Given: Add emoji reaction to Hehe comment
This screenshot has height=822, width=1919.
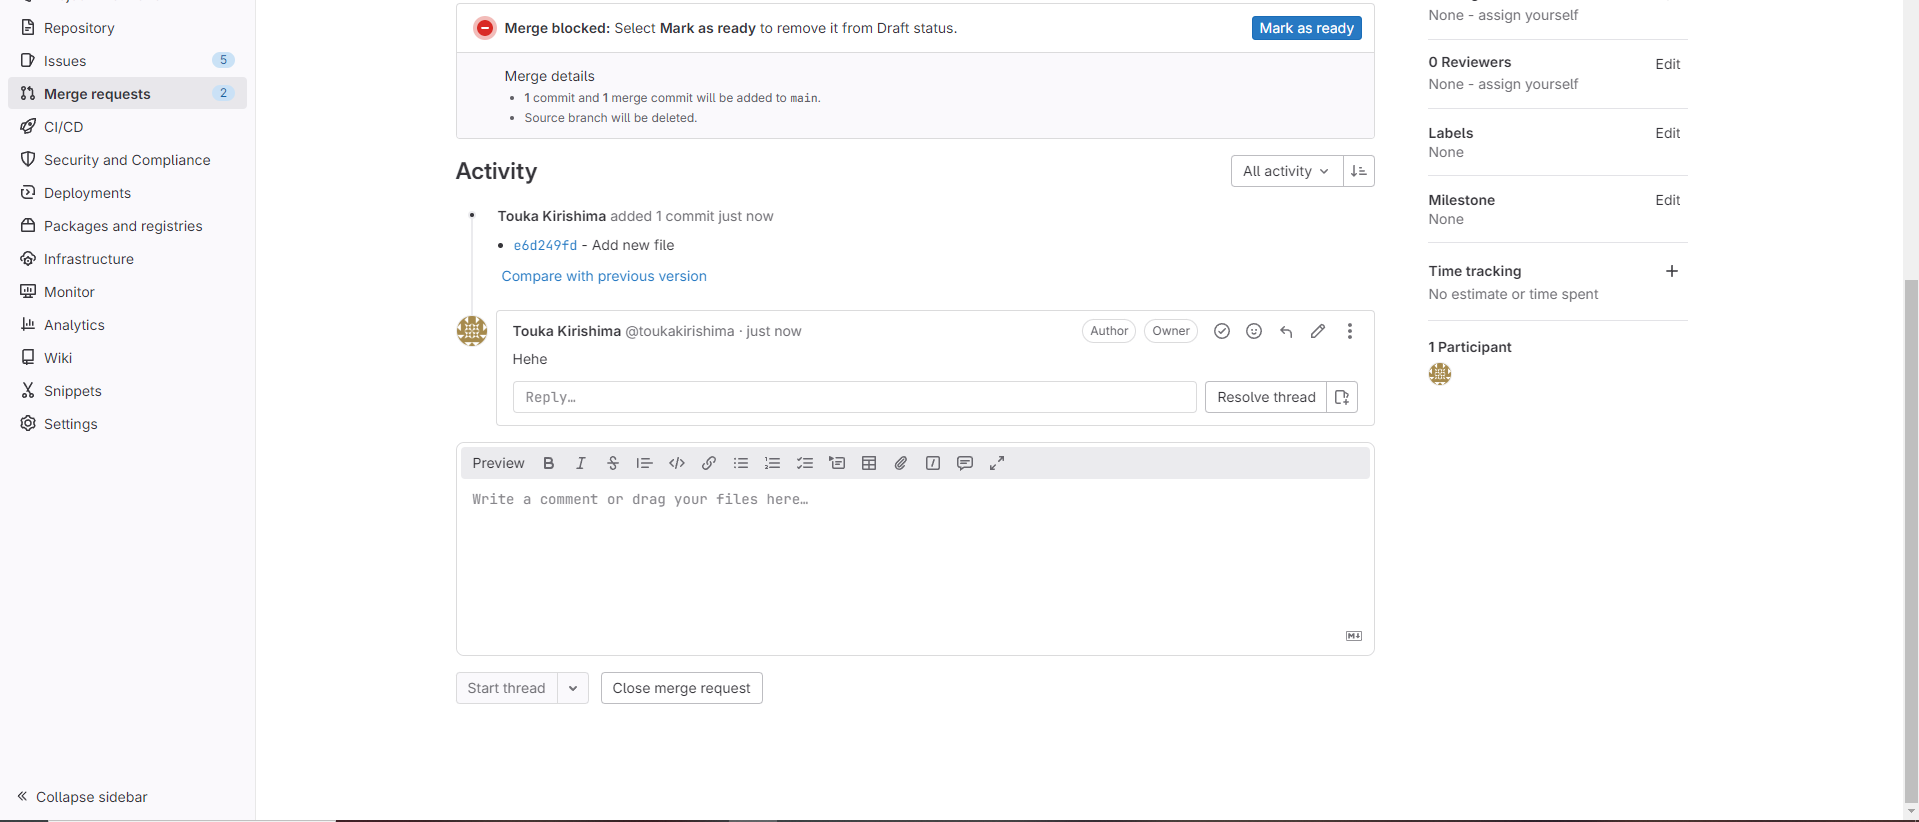Looking at the screenshot, I should pyautogui.click(x=1254, y=331).
